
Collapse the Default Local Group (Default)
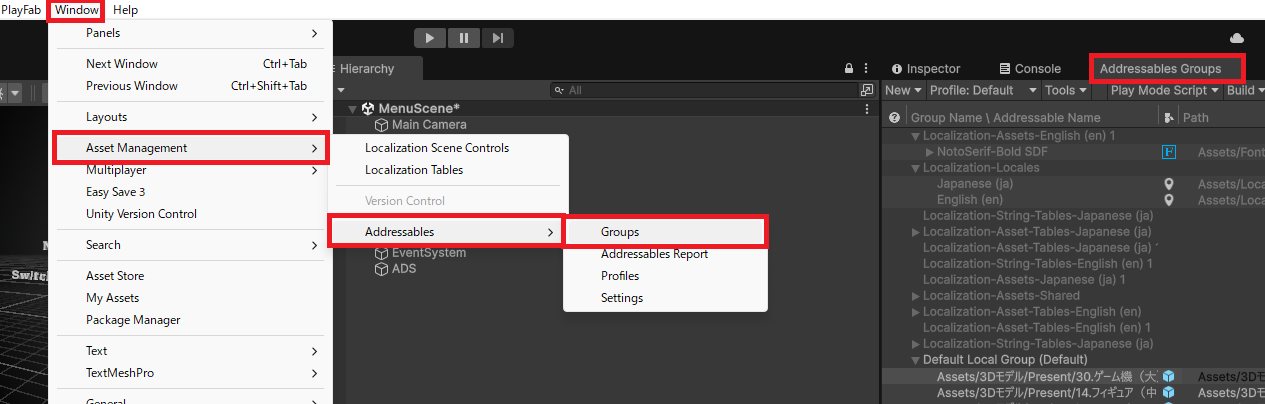tap(915, 360)
